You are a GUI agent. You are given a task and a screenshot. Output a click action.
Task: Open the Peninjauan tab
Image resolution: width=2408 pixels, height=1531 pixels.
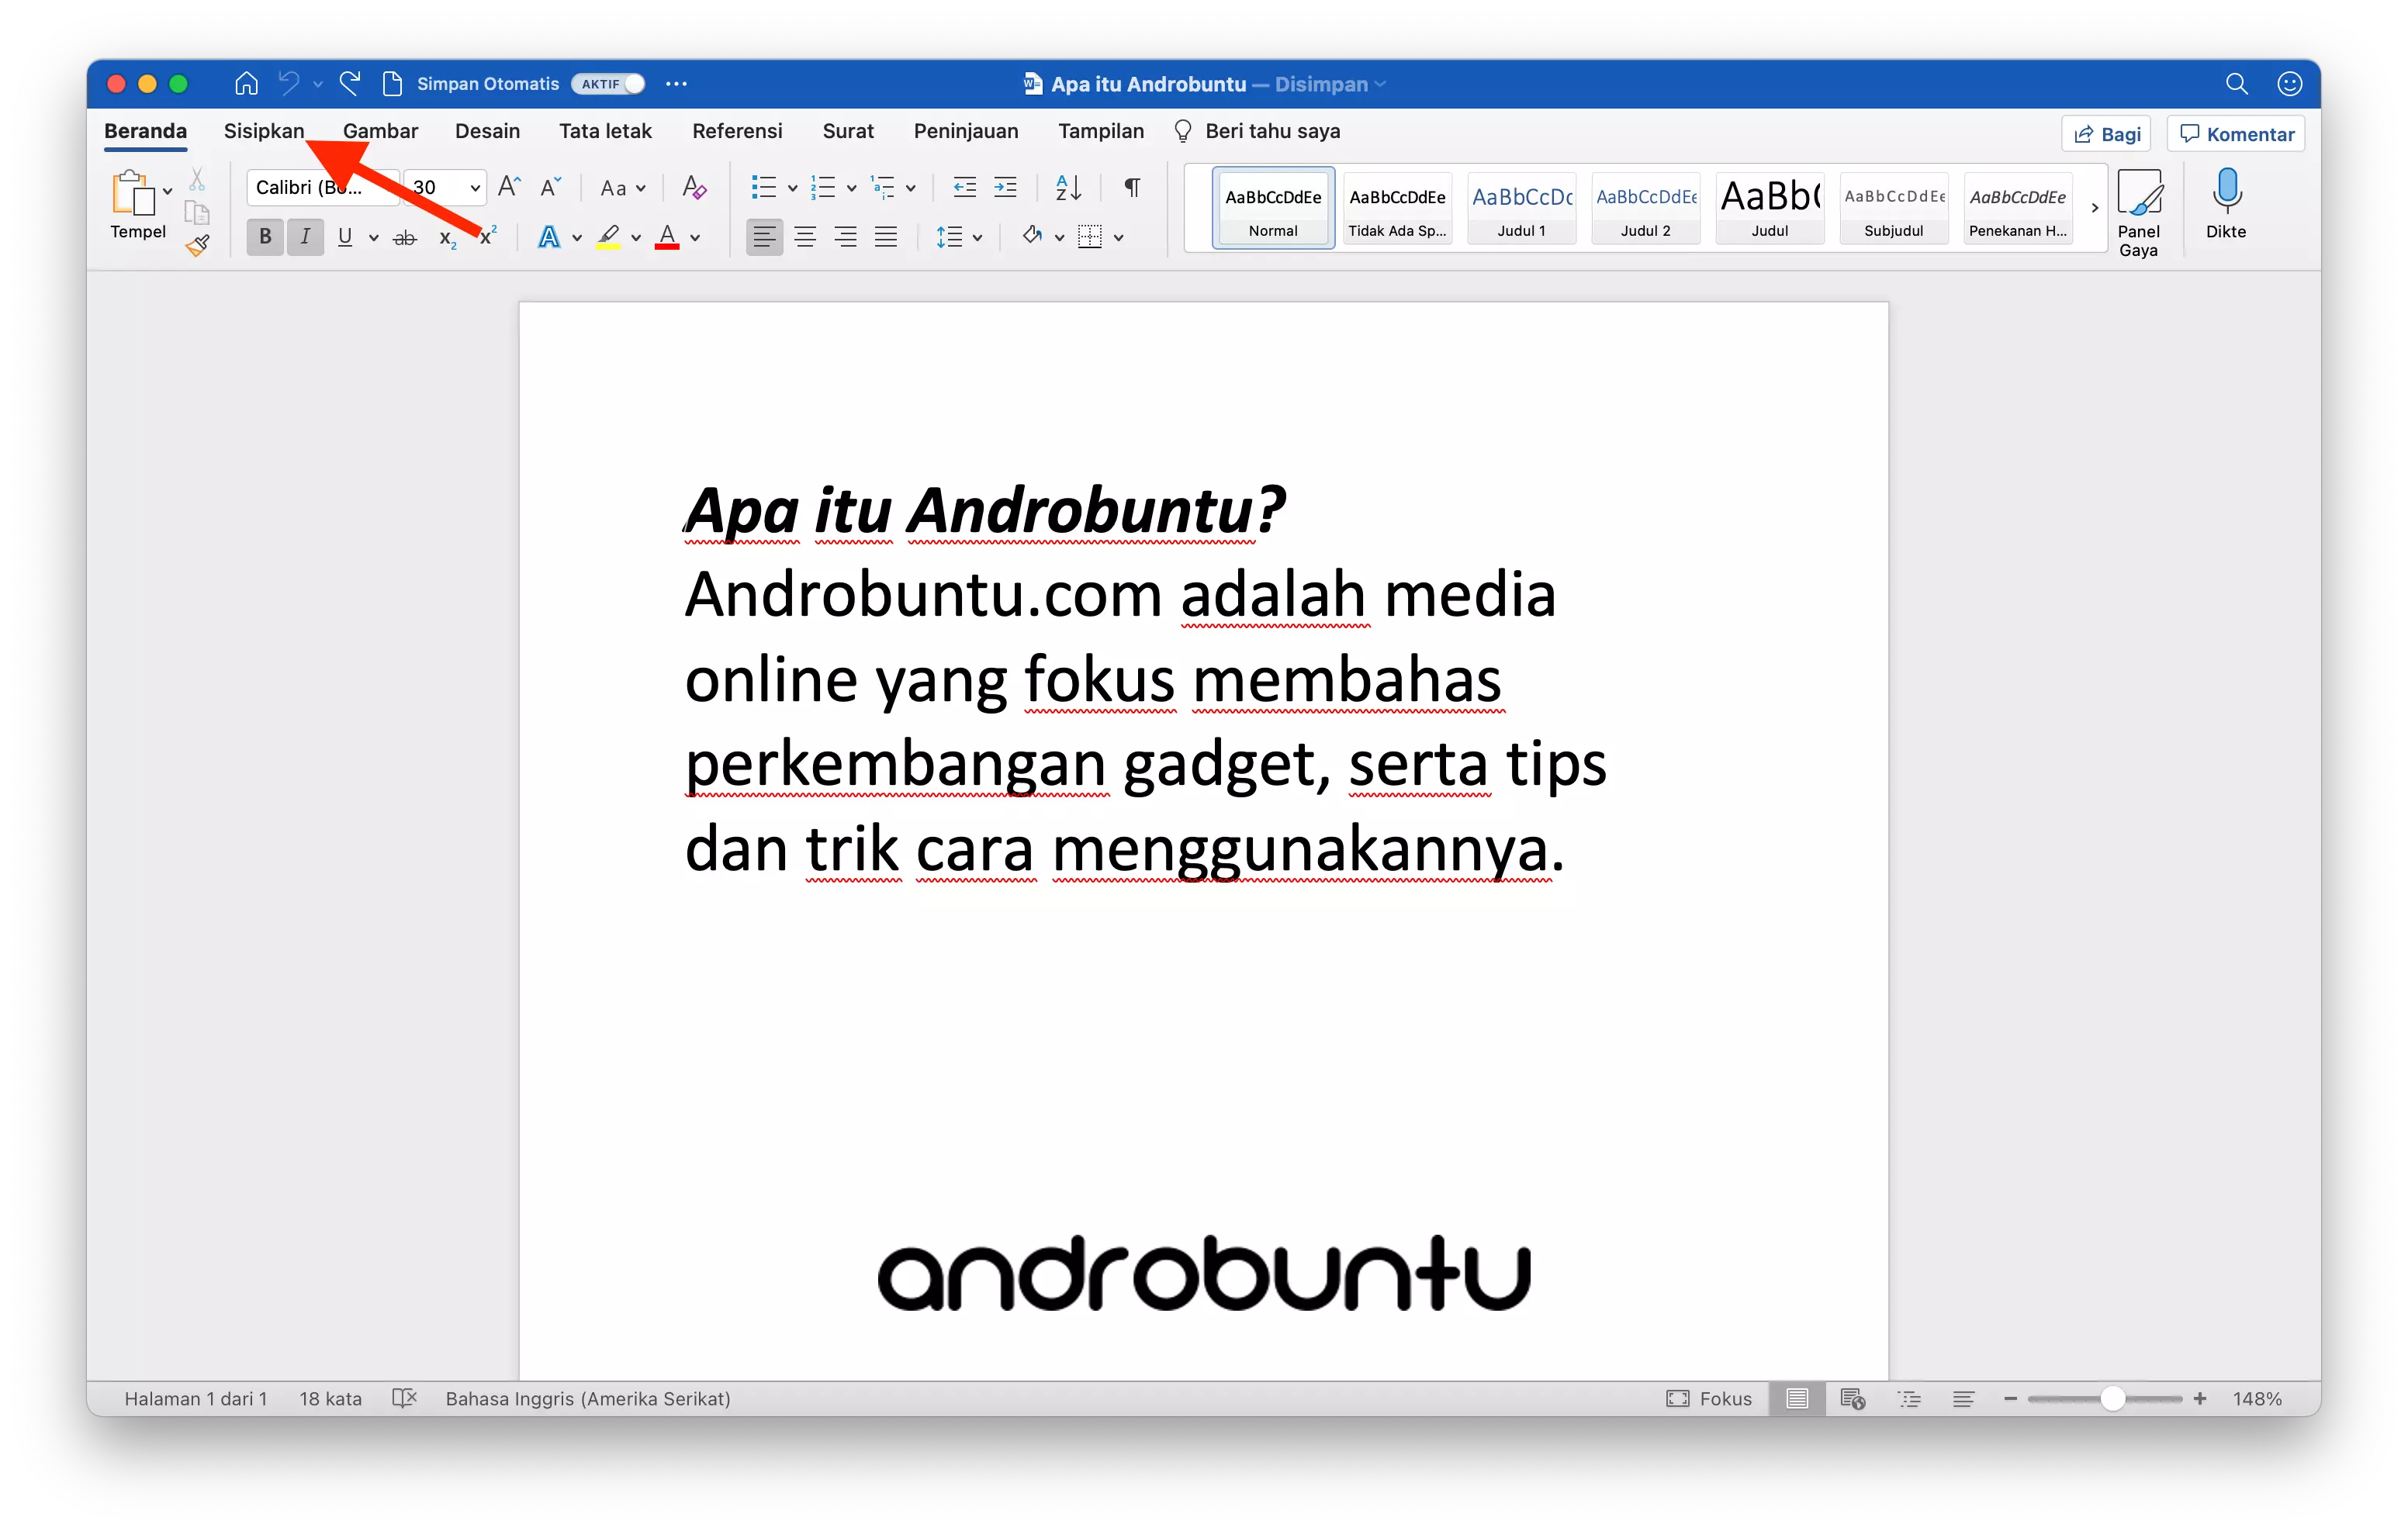coord(965,131)
